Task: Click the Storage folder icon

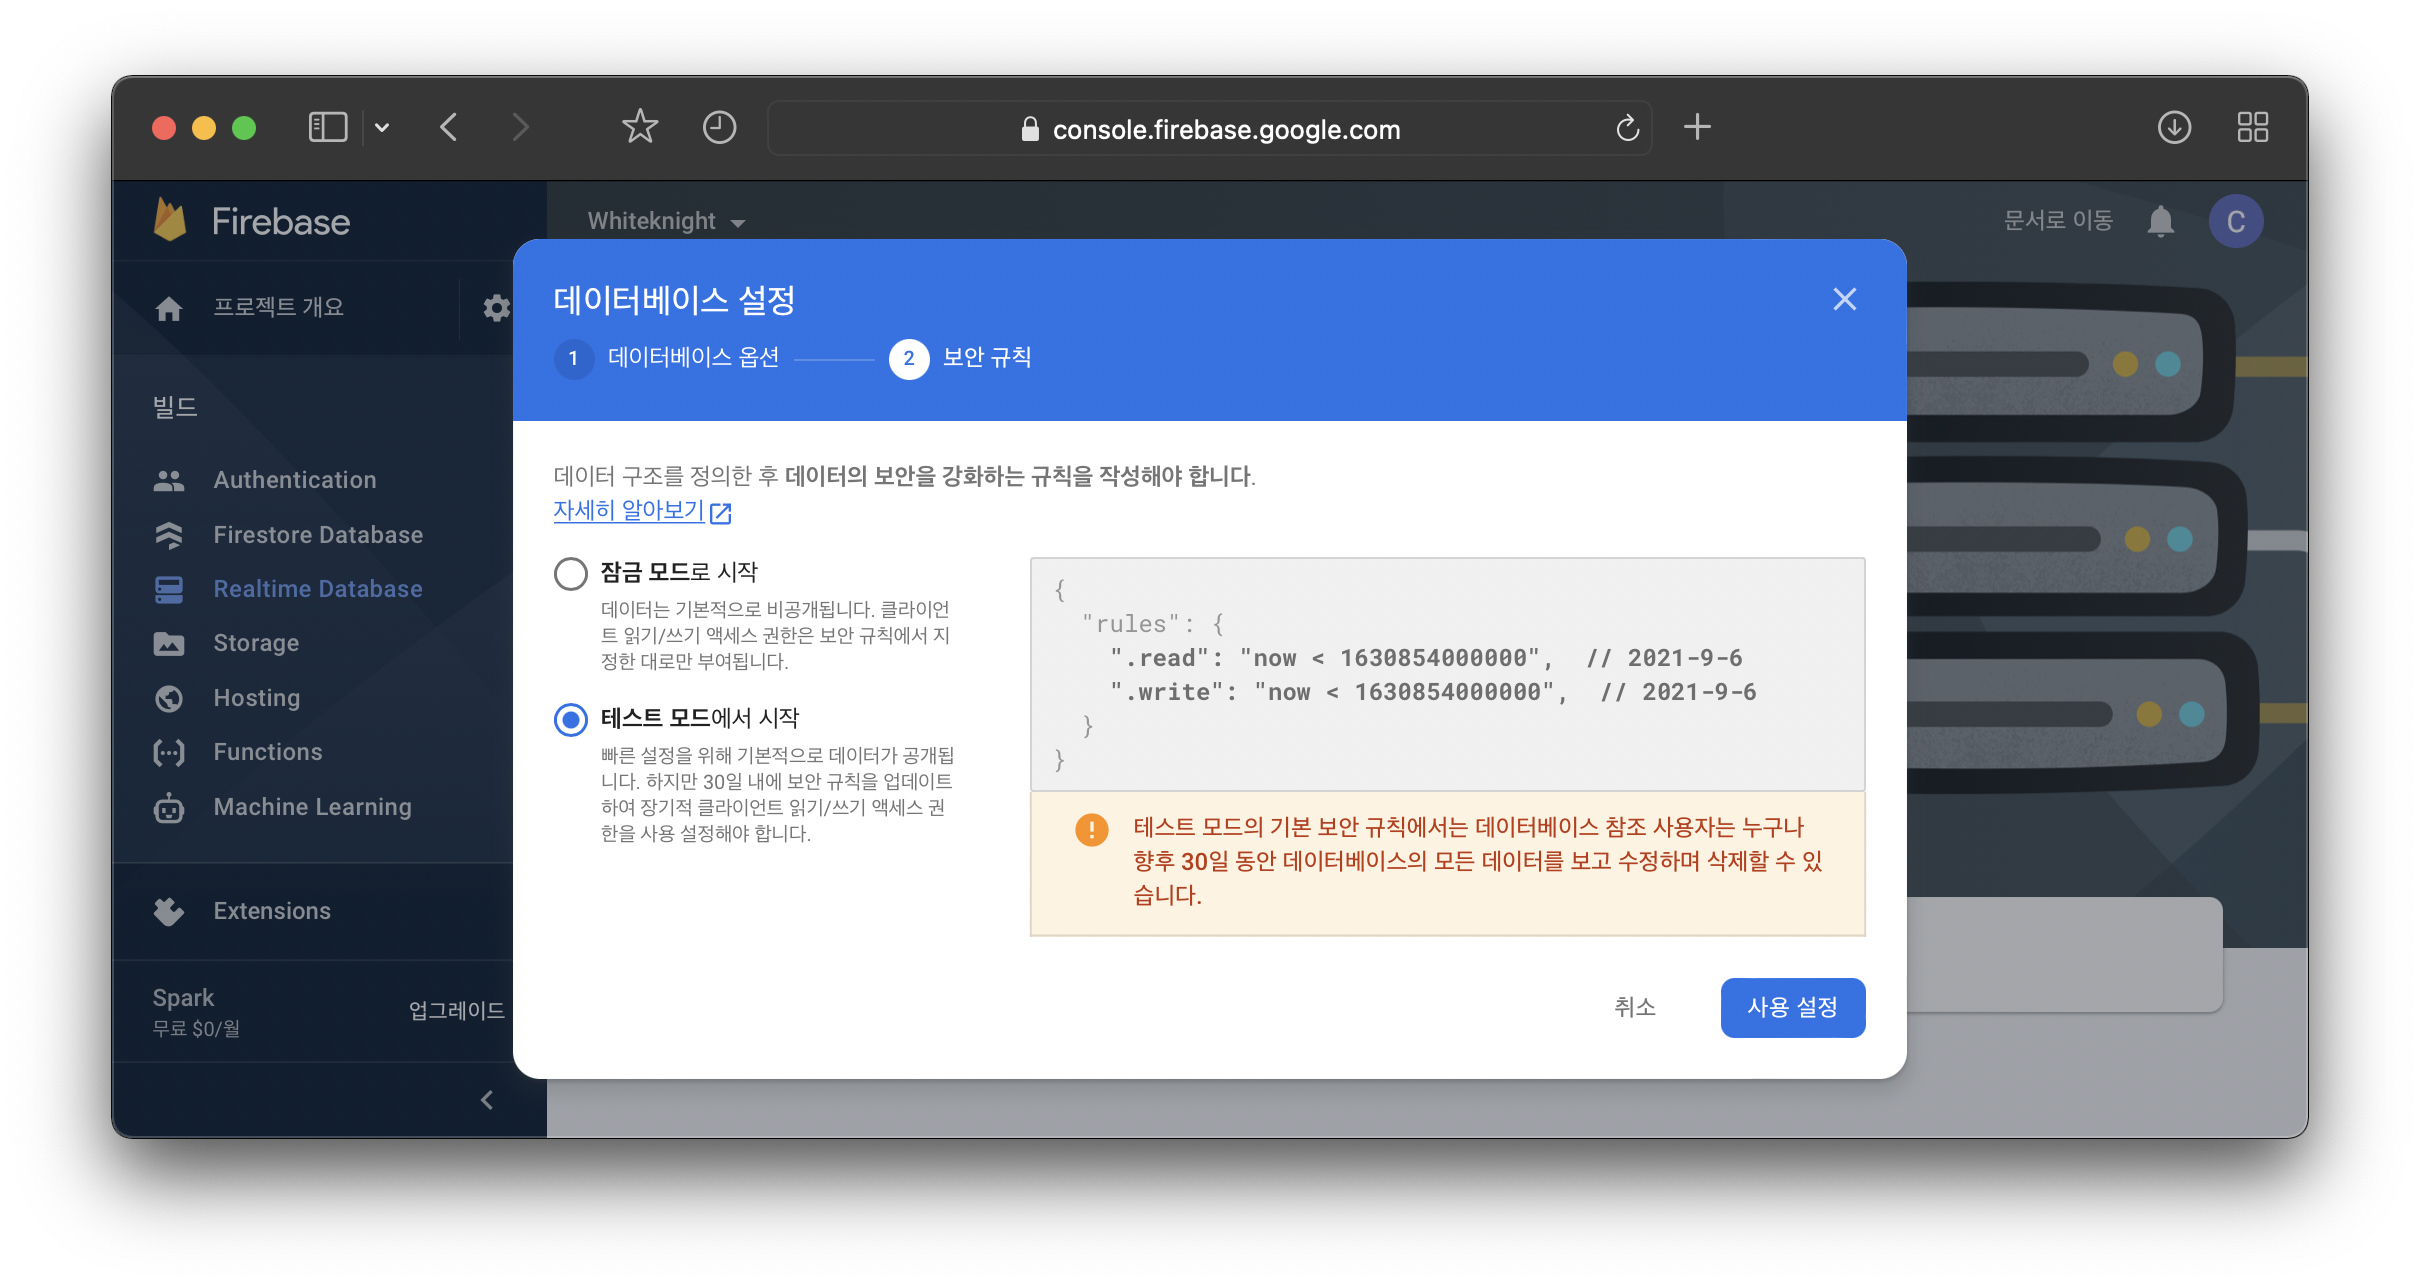Action: tap(169, 643)
